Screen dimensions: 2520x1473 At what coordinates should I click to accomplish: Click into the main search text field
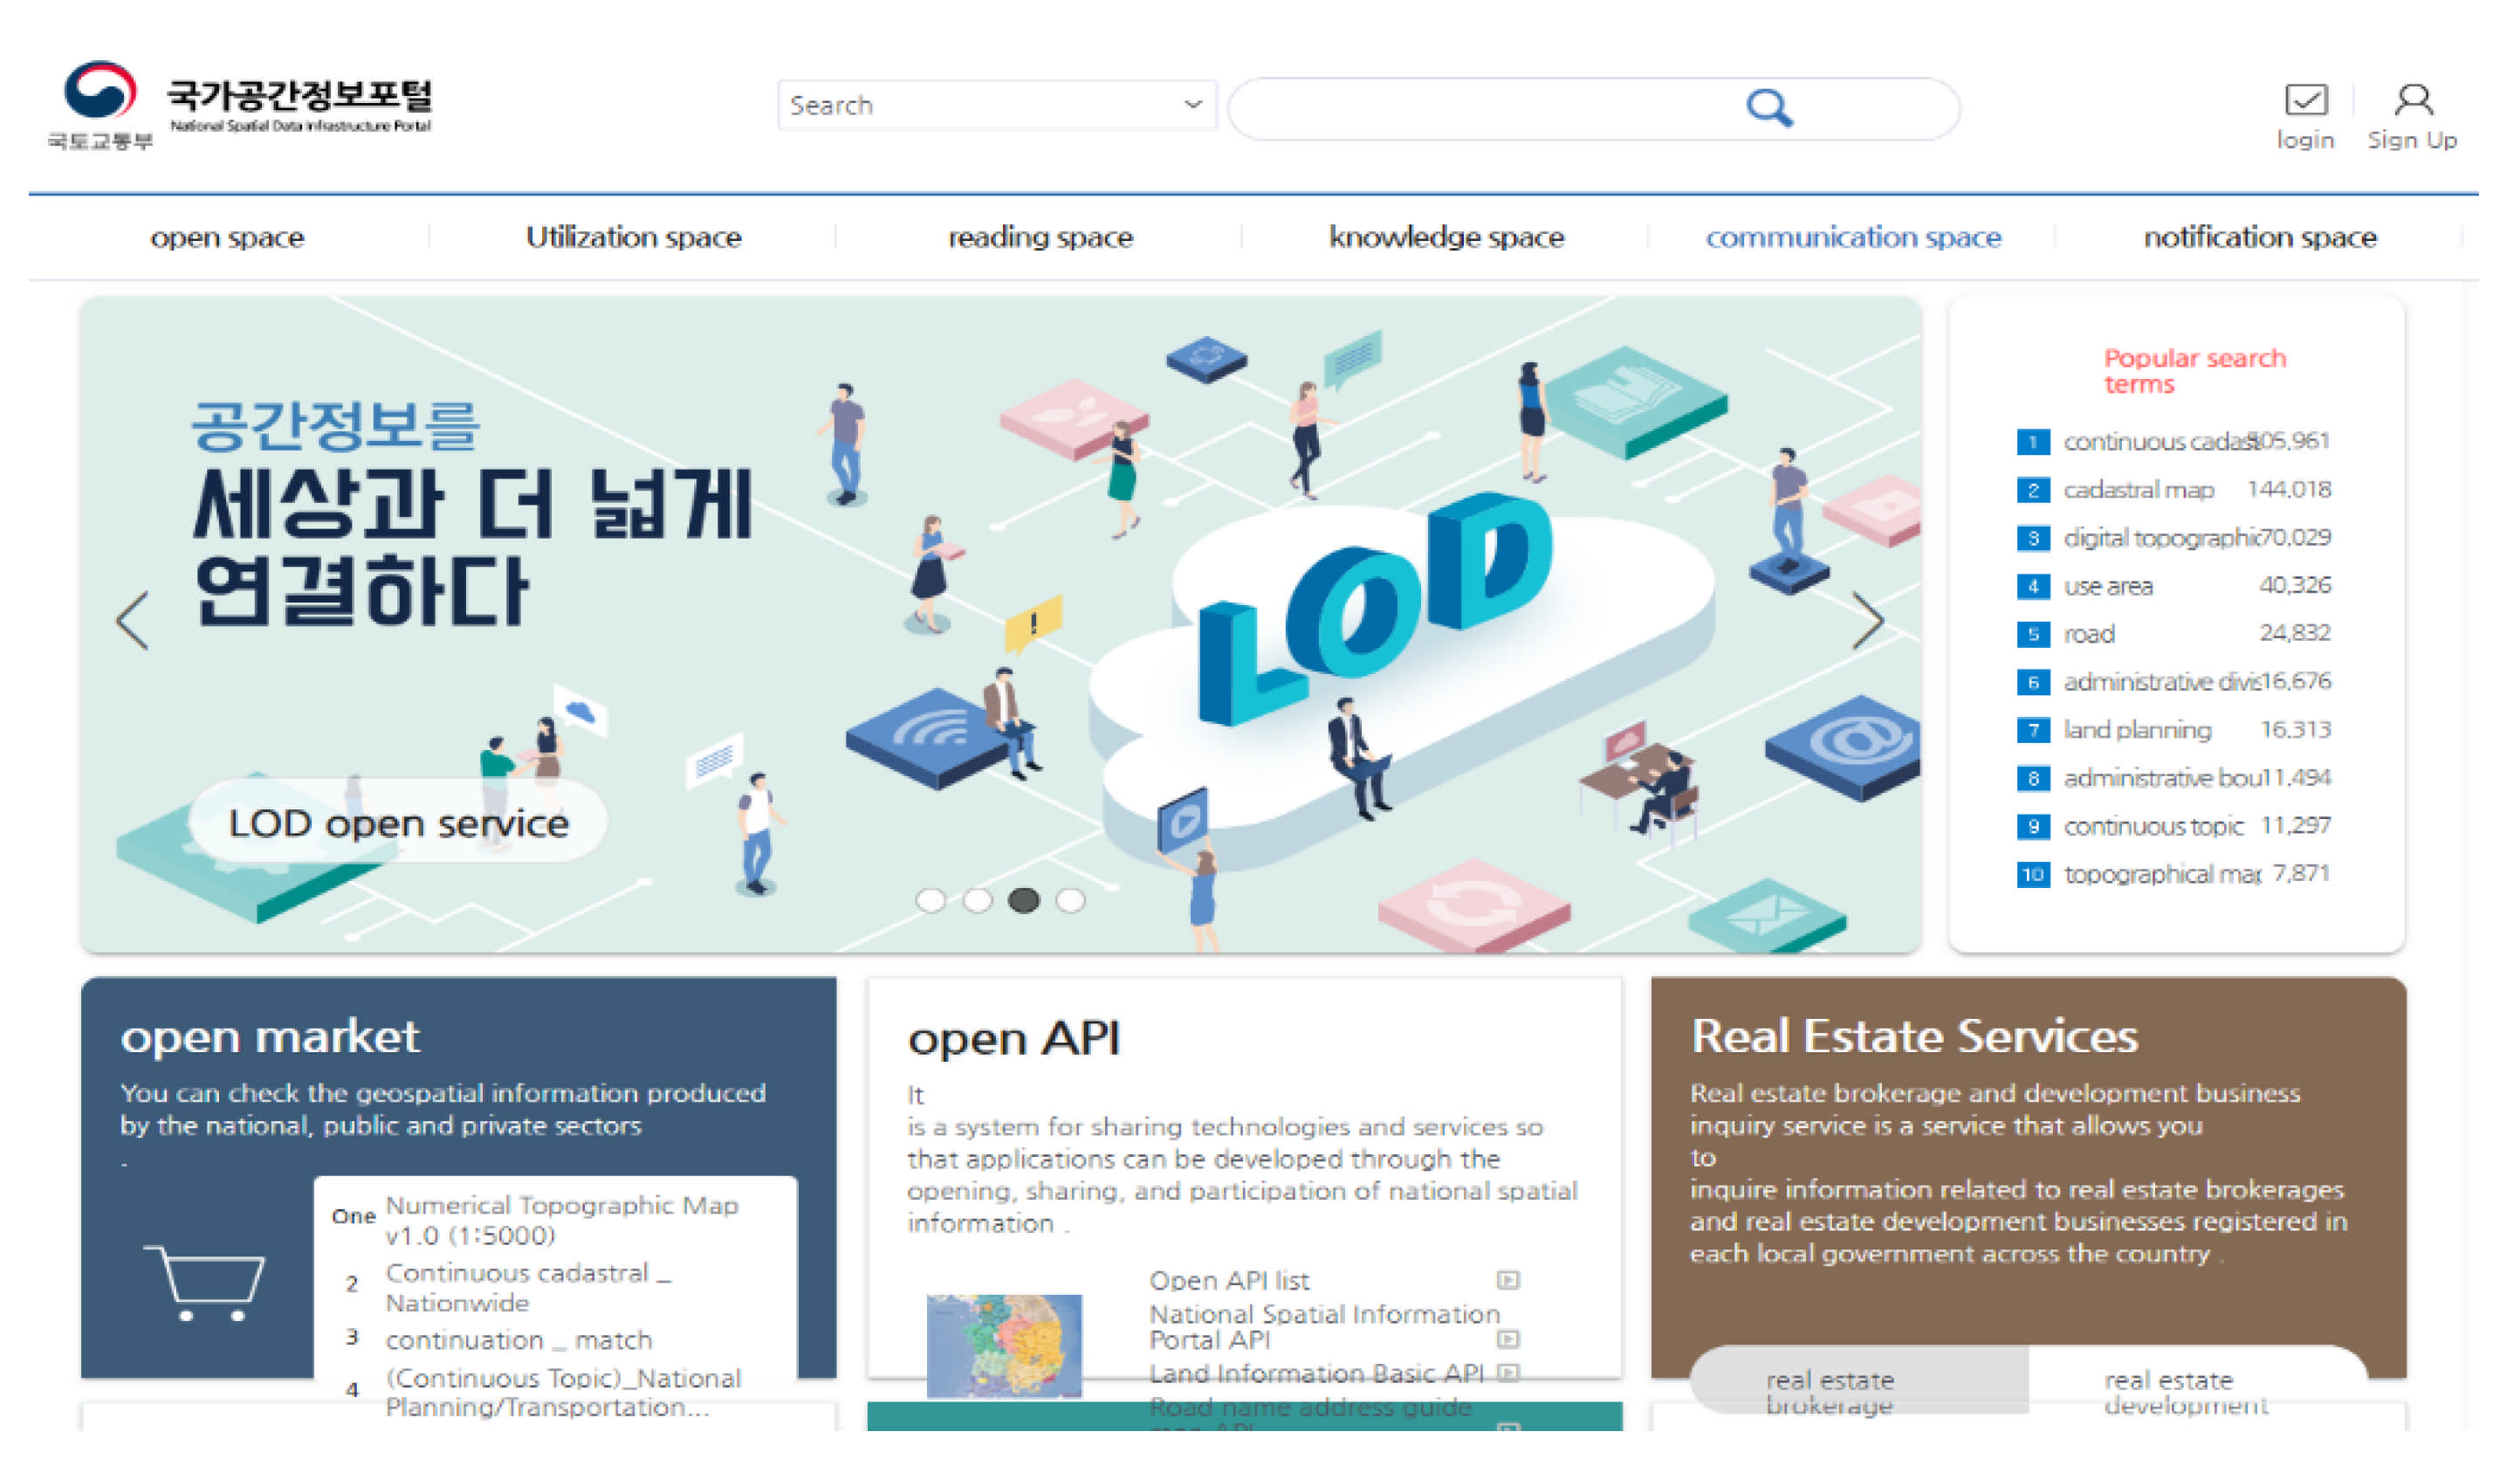click(1480, 108)
